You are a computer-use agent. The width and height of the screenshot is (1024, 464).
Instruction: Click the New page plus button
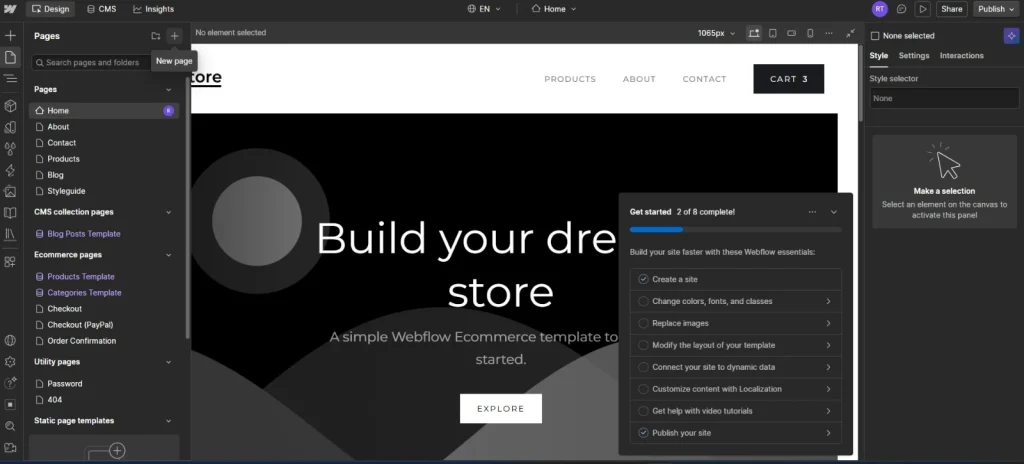pos(174,36)
